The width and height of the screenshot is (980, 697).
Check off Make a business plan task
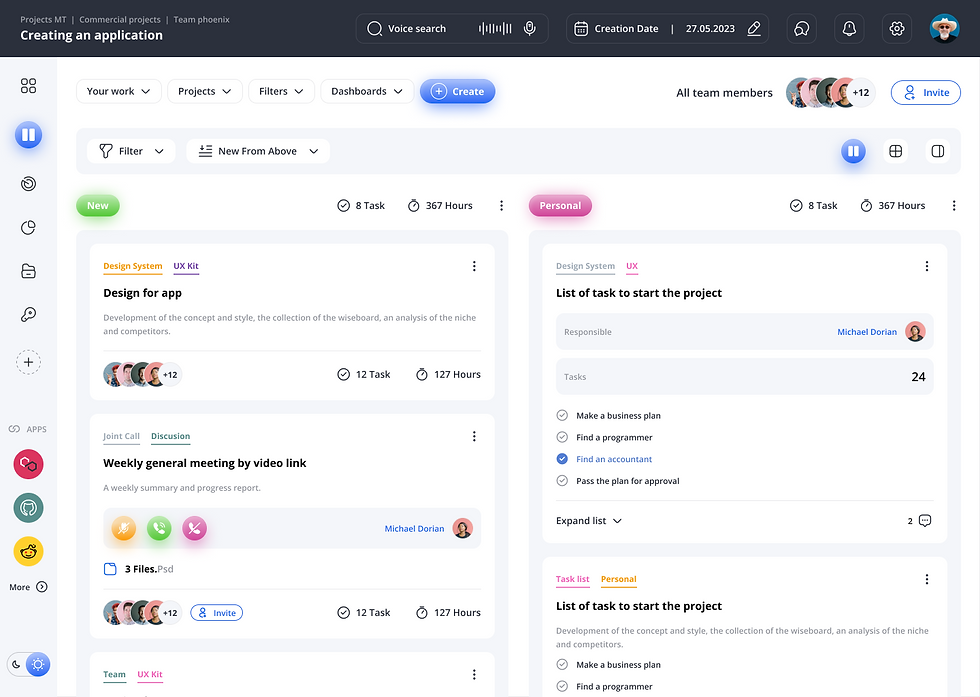coord(562,415)
